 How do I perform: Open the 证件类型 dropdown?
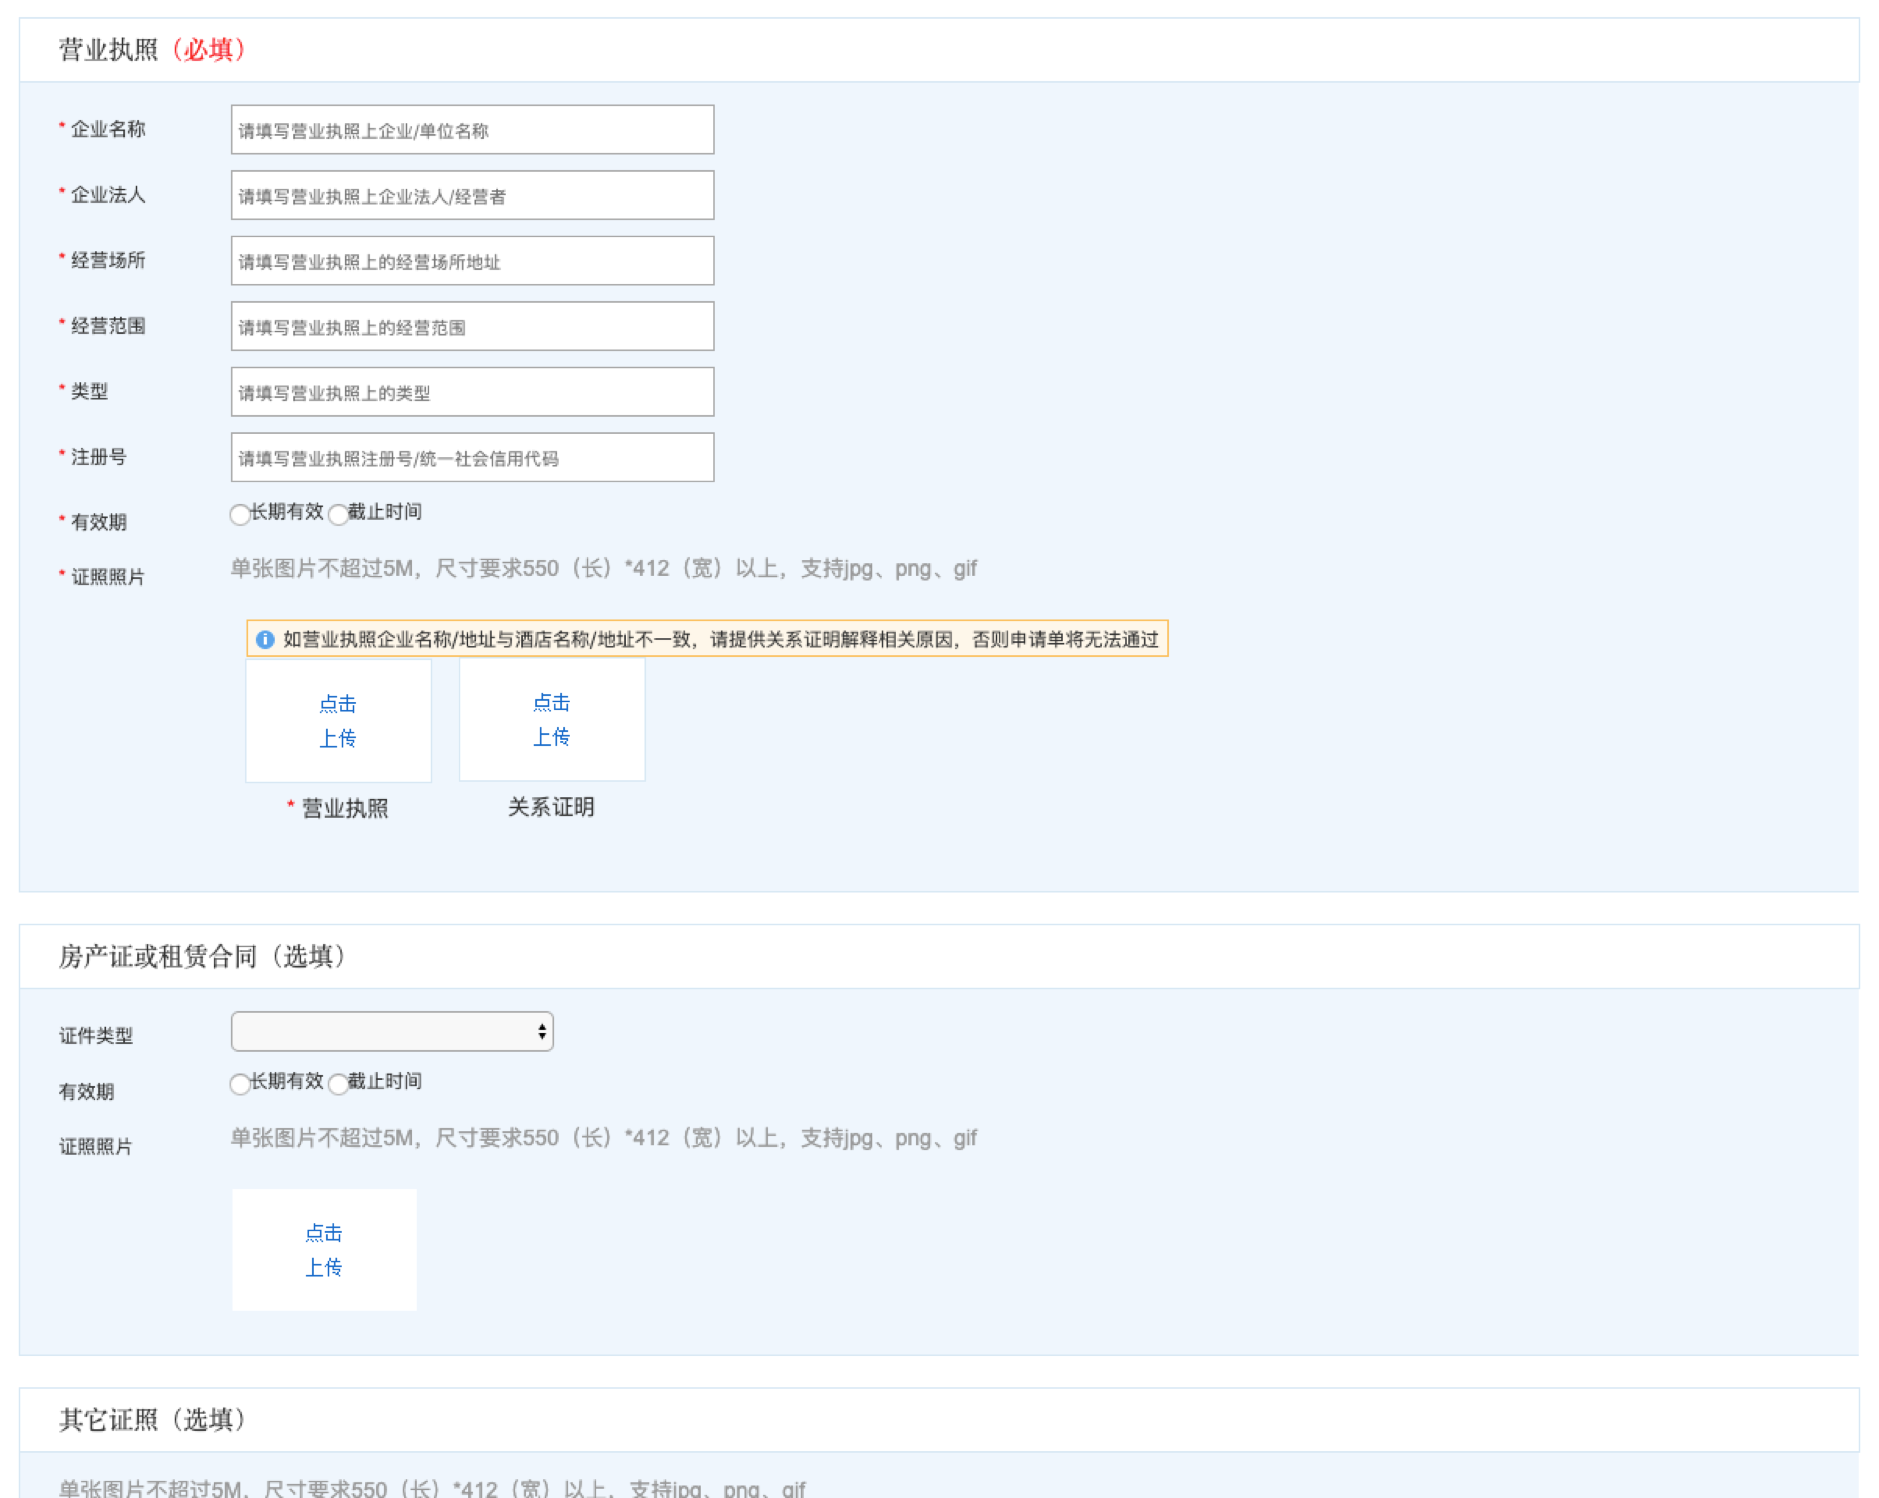[392, 1031]
